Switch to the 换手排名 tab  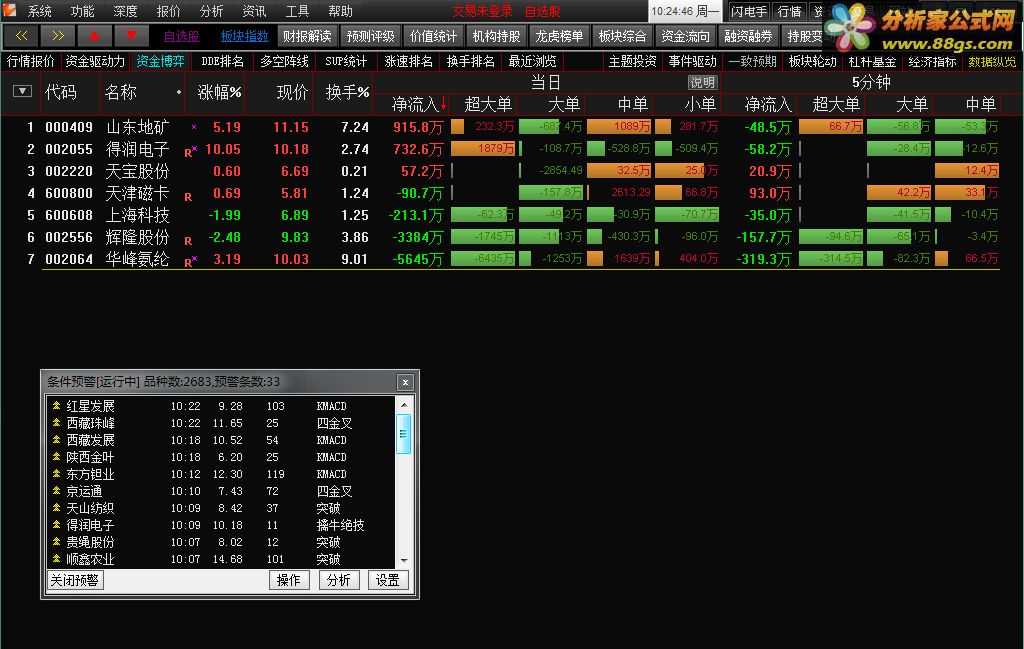[x=470, y=61]
